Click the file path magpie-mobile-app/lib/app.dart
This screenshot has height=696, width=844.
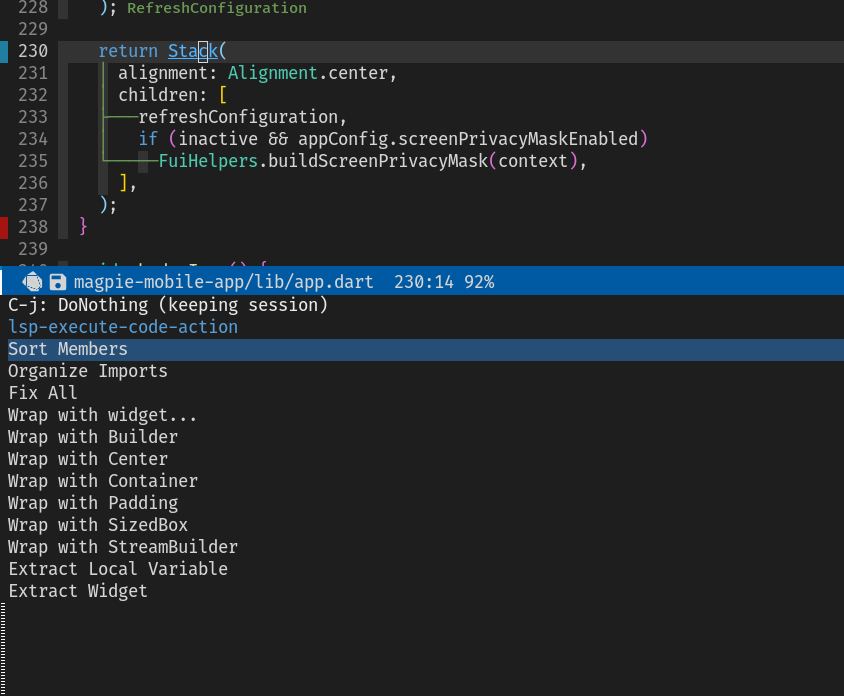(223, 282)
